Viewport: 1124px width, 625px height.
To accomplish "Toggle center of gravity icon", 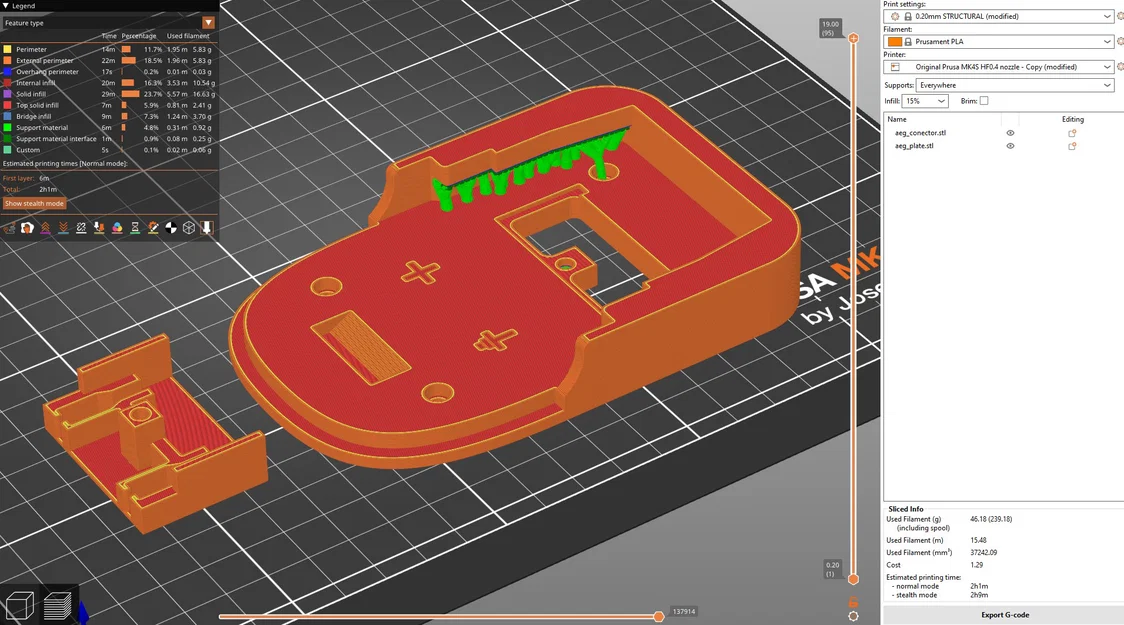I will point(171,228).
